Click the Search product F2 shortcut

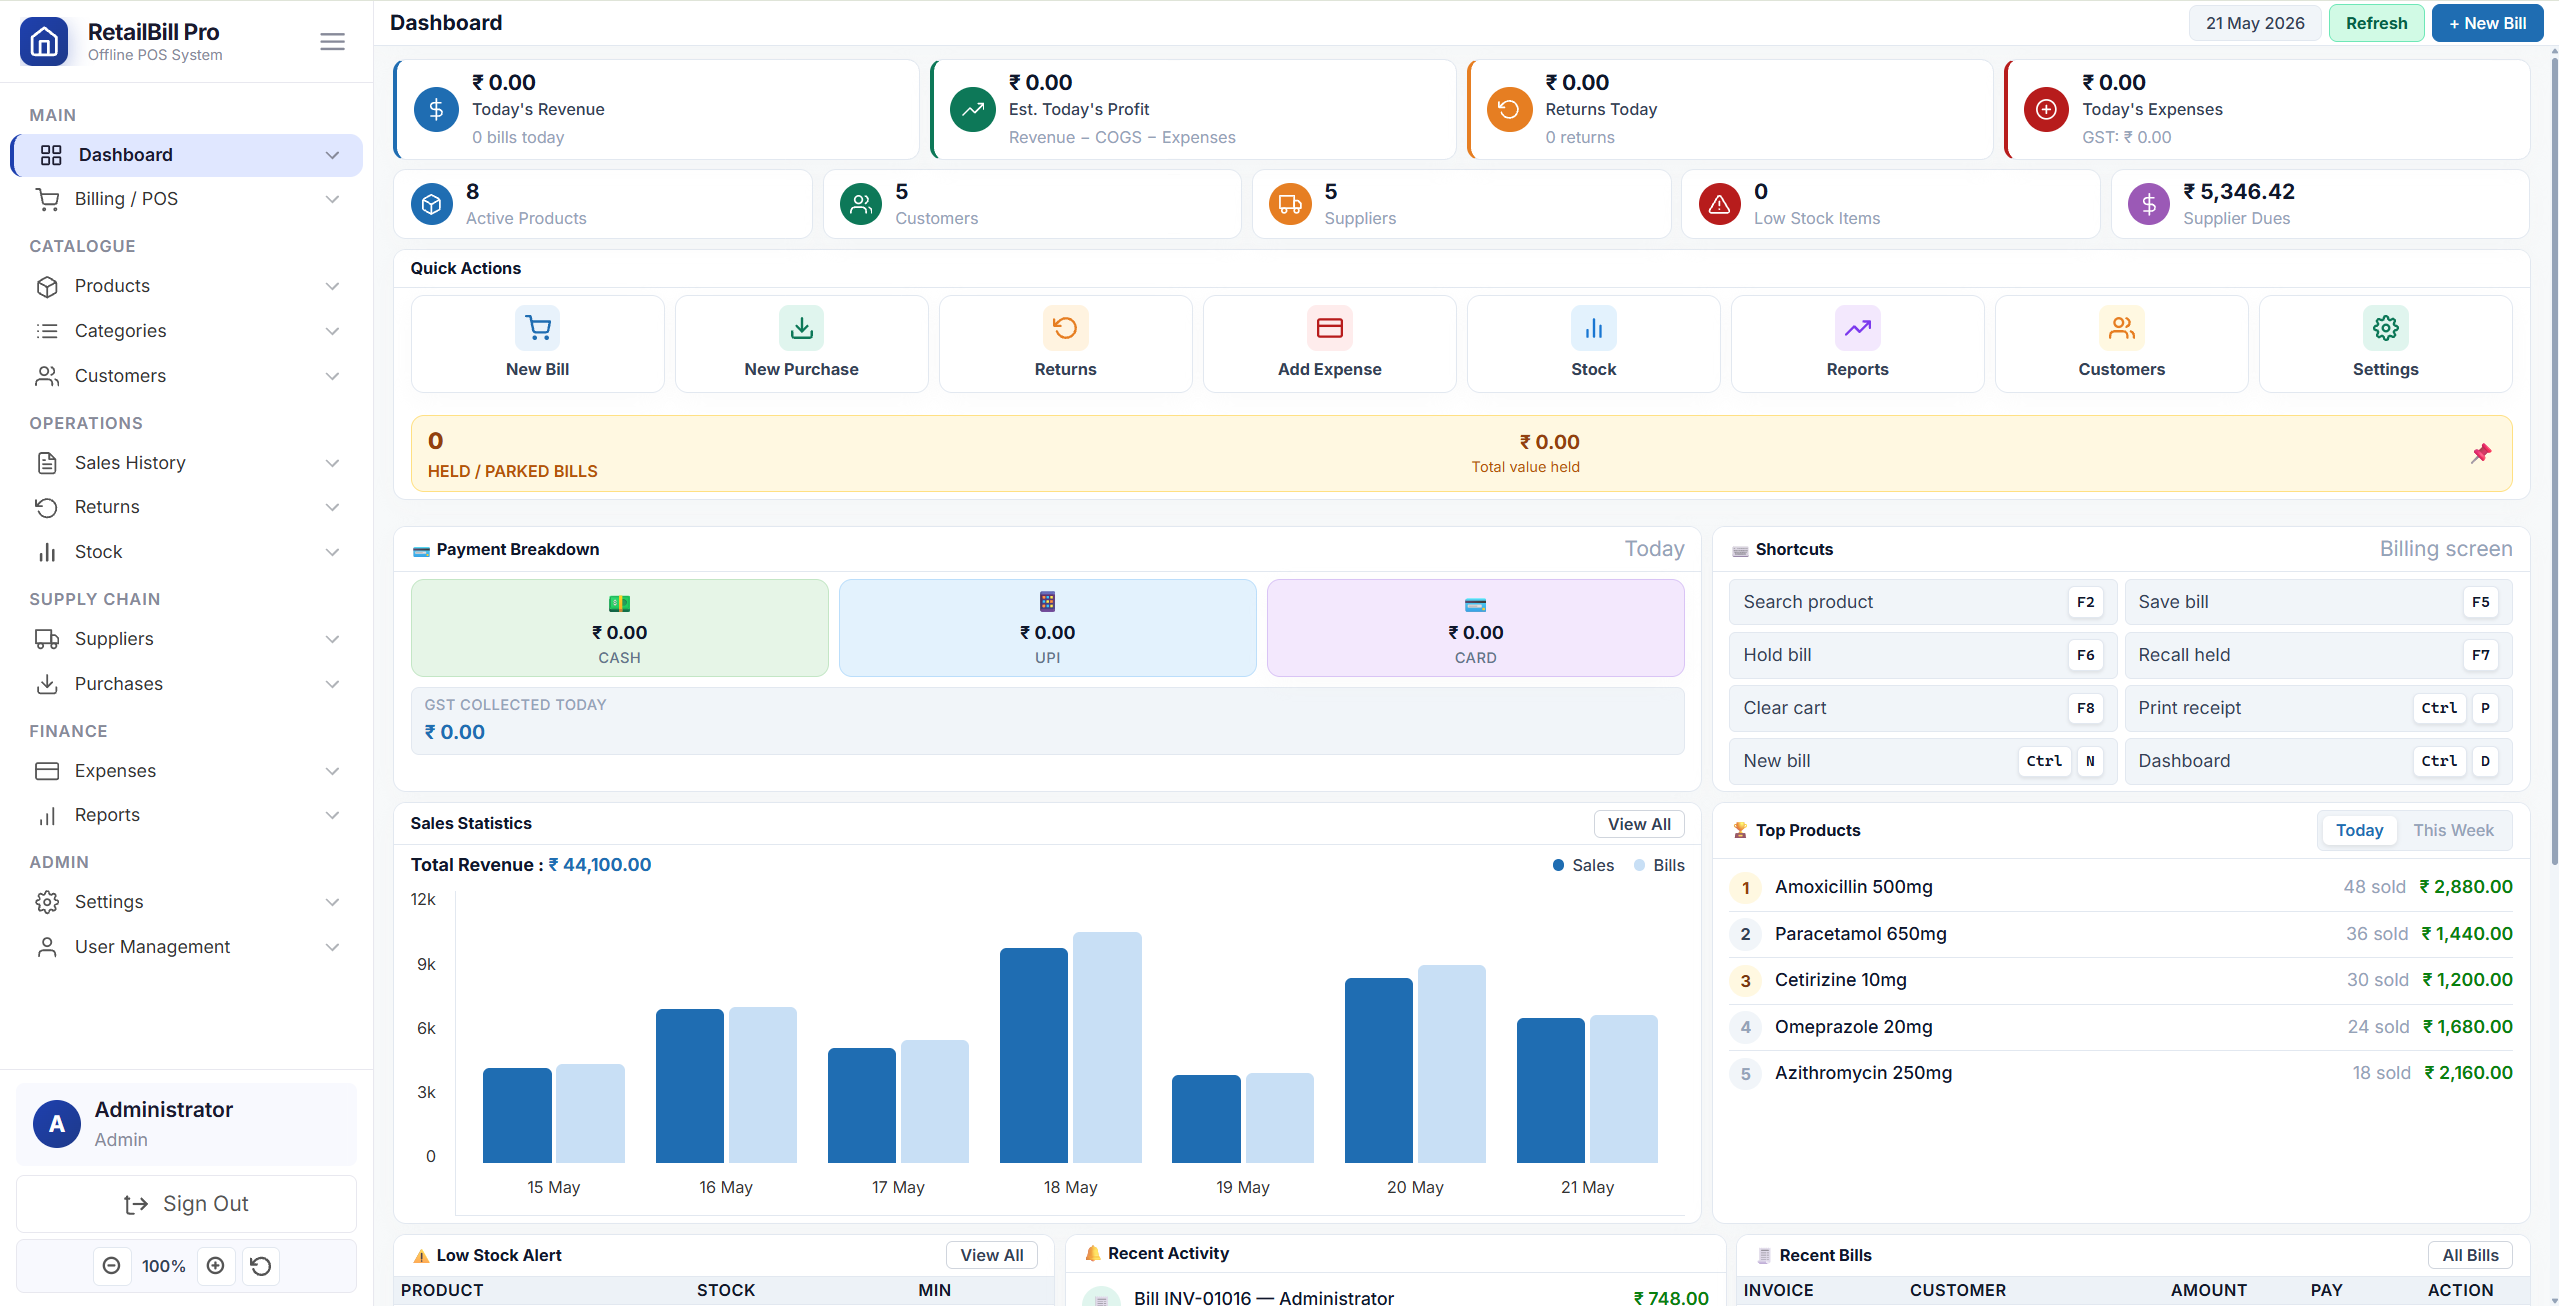click(1922, 602)
